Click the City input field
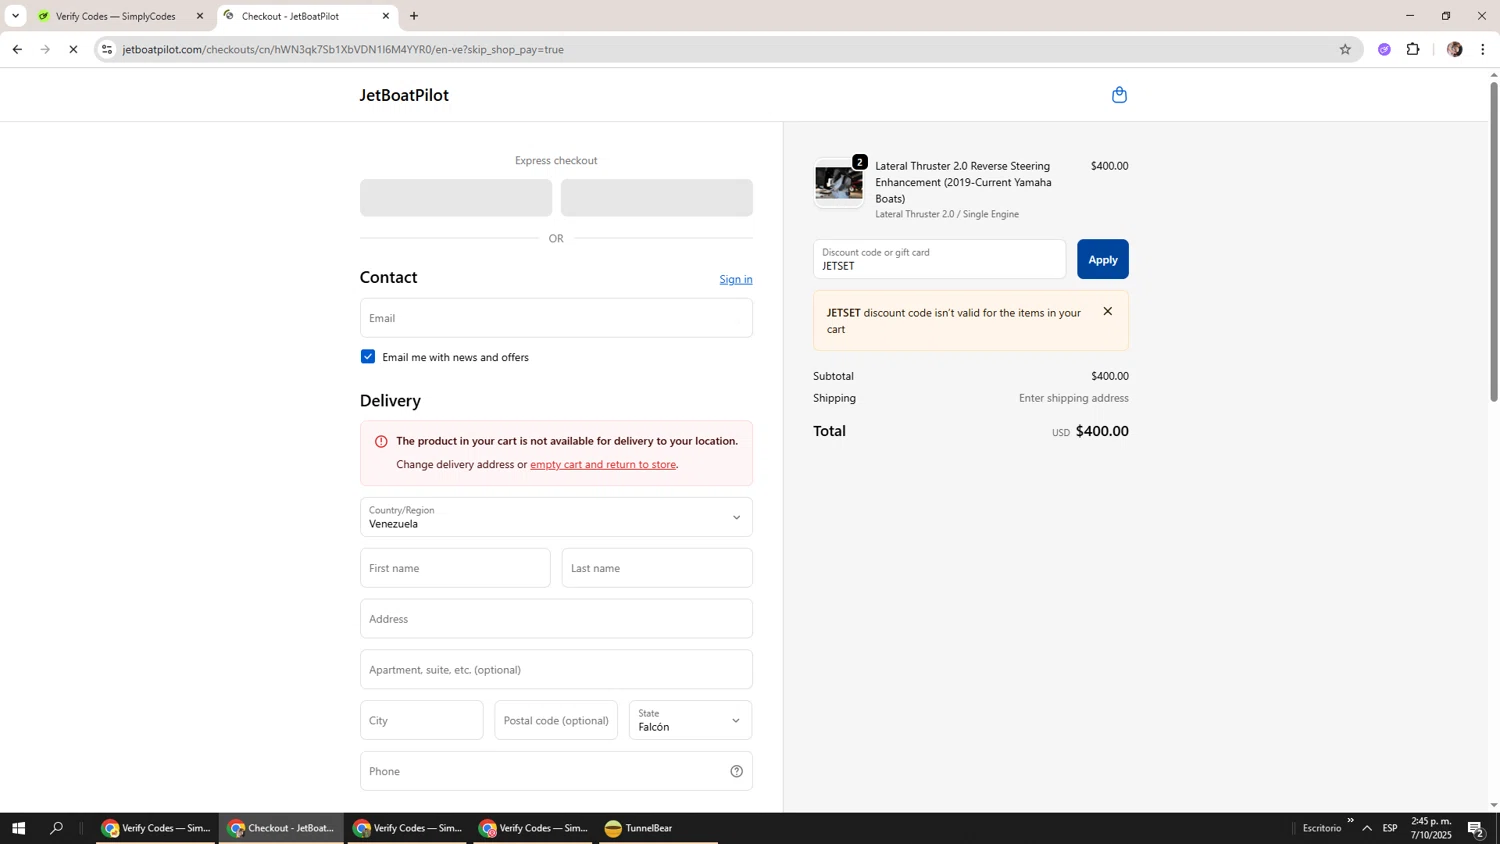1500x844 pixels. [421, 720]
